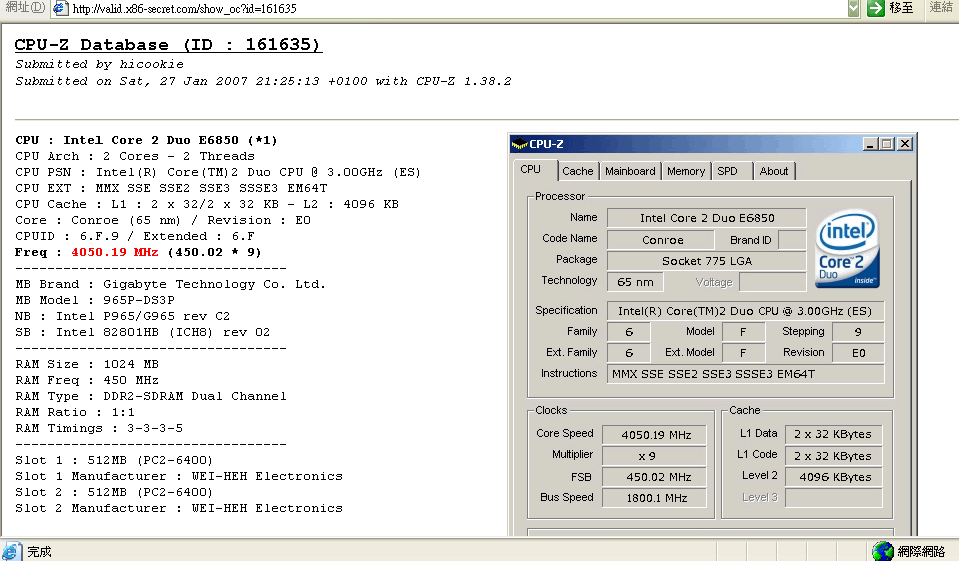Screen dimensions: 959x561
Task: Close the CPU-Z window
Action: (x=905, y=144)
